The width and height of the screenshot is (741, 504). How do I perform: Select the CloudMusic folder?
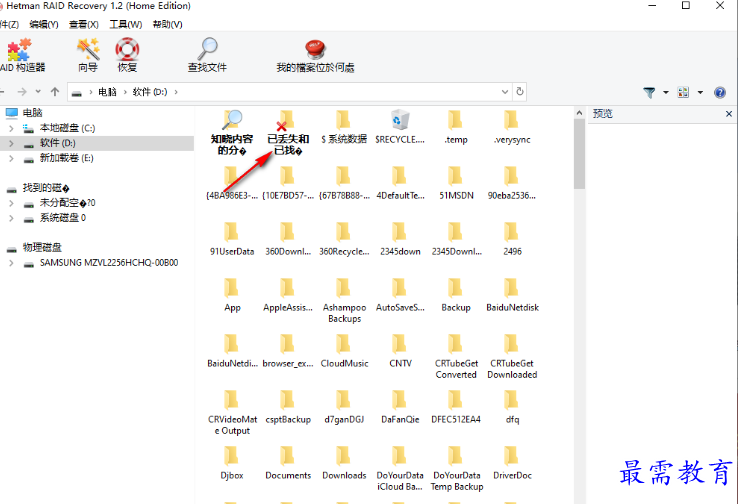(x=344, y=351)
